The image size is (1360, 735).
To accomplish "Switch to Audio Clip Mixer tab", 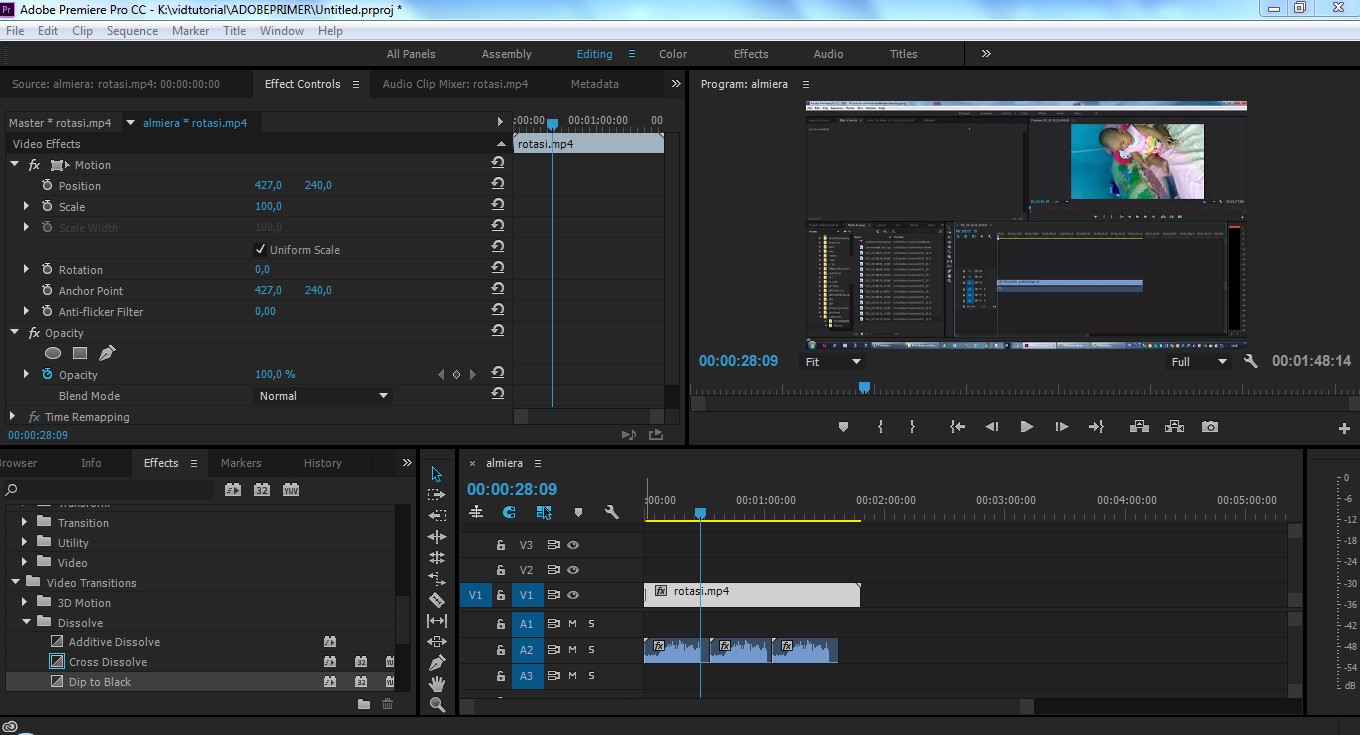I will (455, 84).
